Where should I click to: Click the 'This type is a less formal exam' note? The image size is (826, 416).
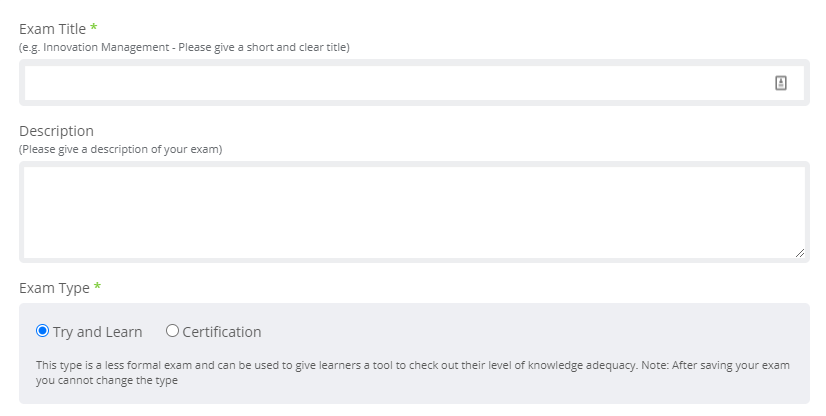tap(412, 365)
